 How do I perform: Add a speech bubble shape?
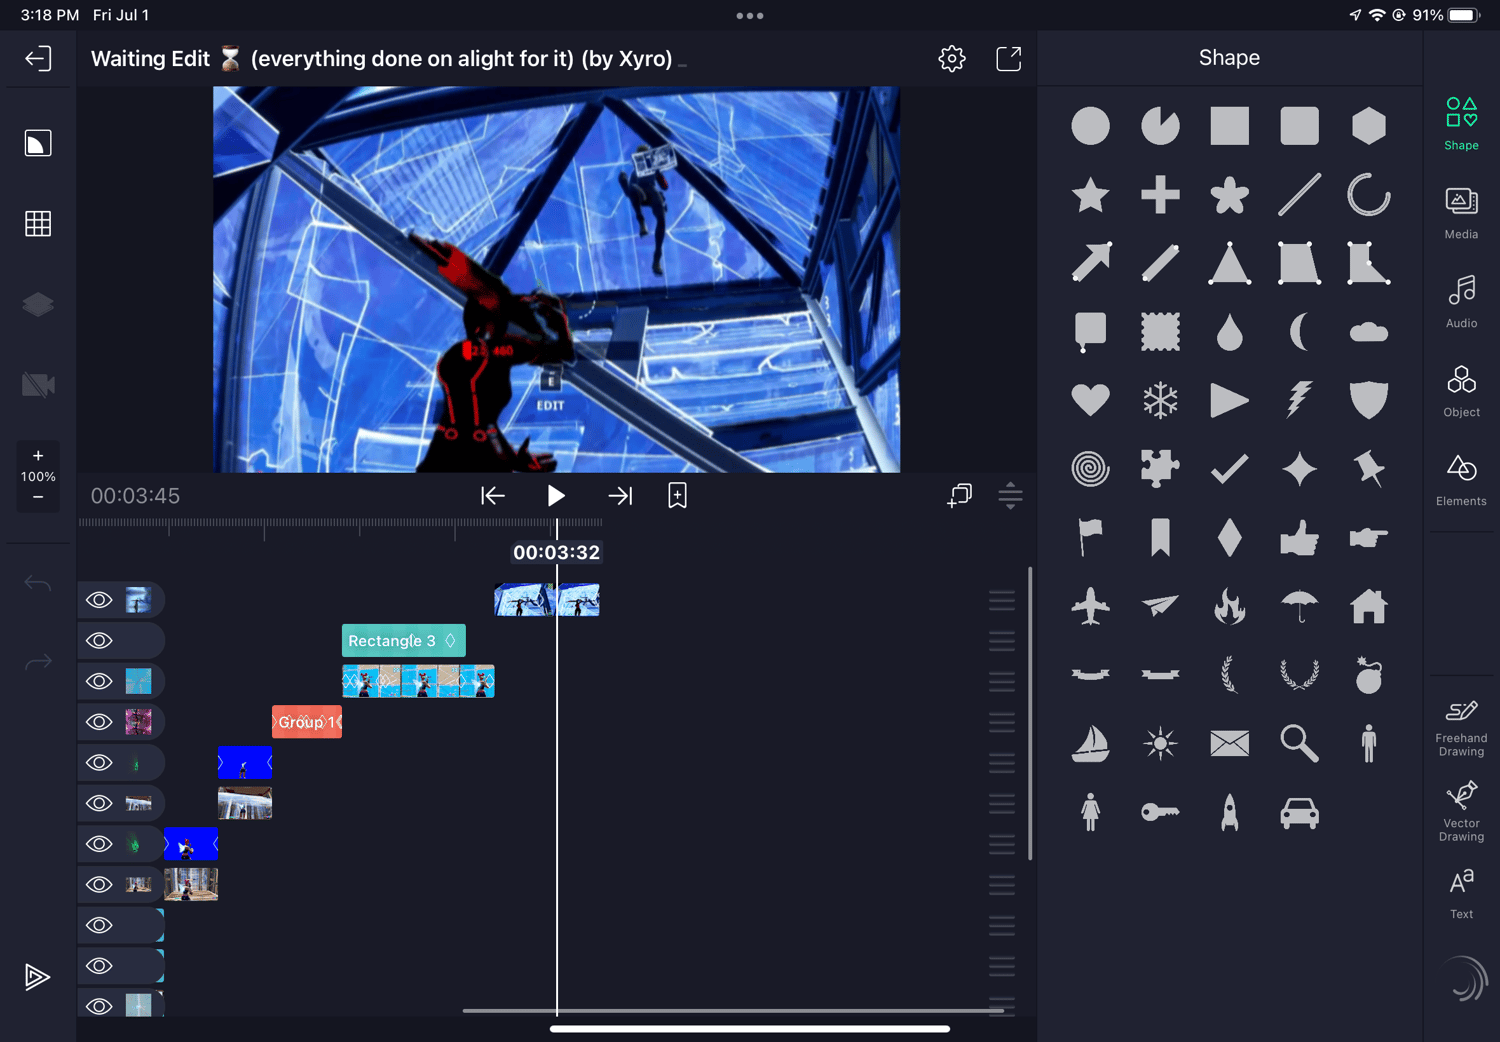1090,332
